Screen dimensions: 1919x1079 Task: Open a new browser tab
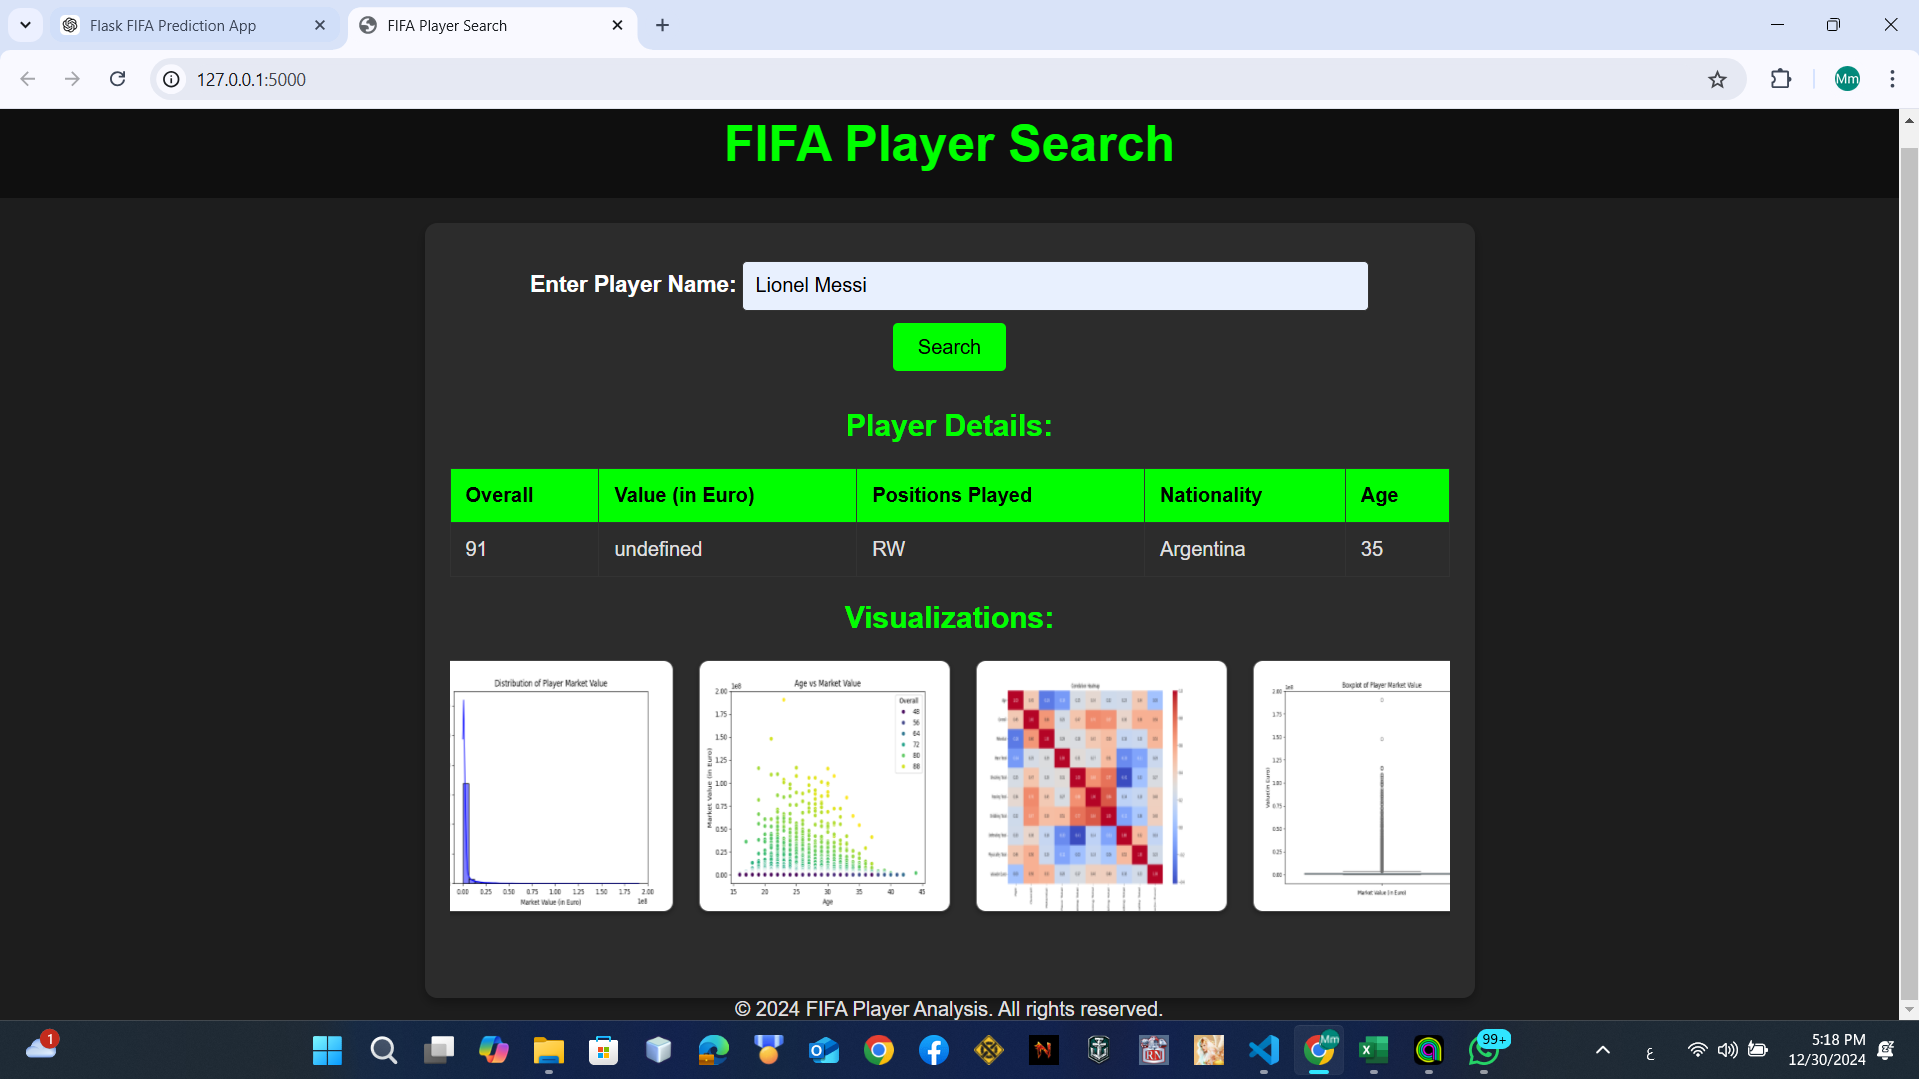661,25
